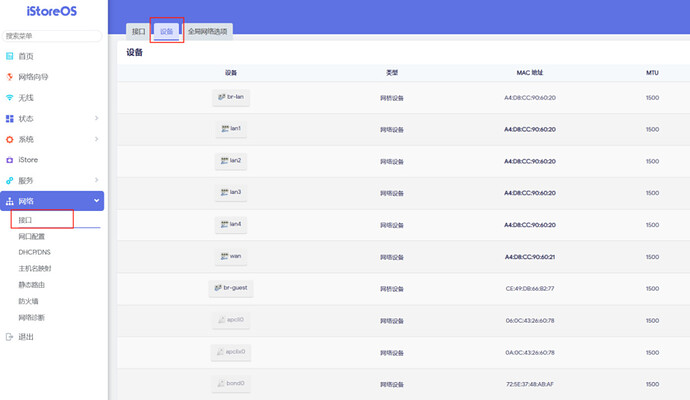Viewport: 690px width, 400px height.
Task: Open 静态路由 static routes page
Action: (x=31, y=285)
